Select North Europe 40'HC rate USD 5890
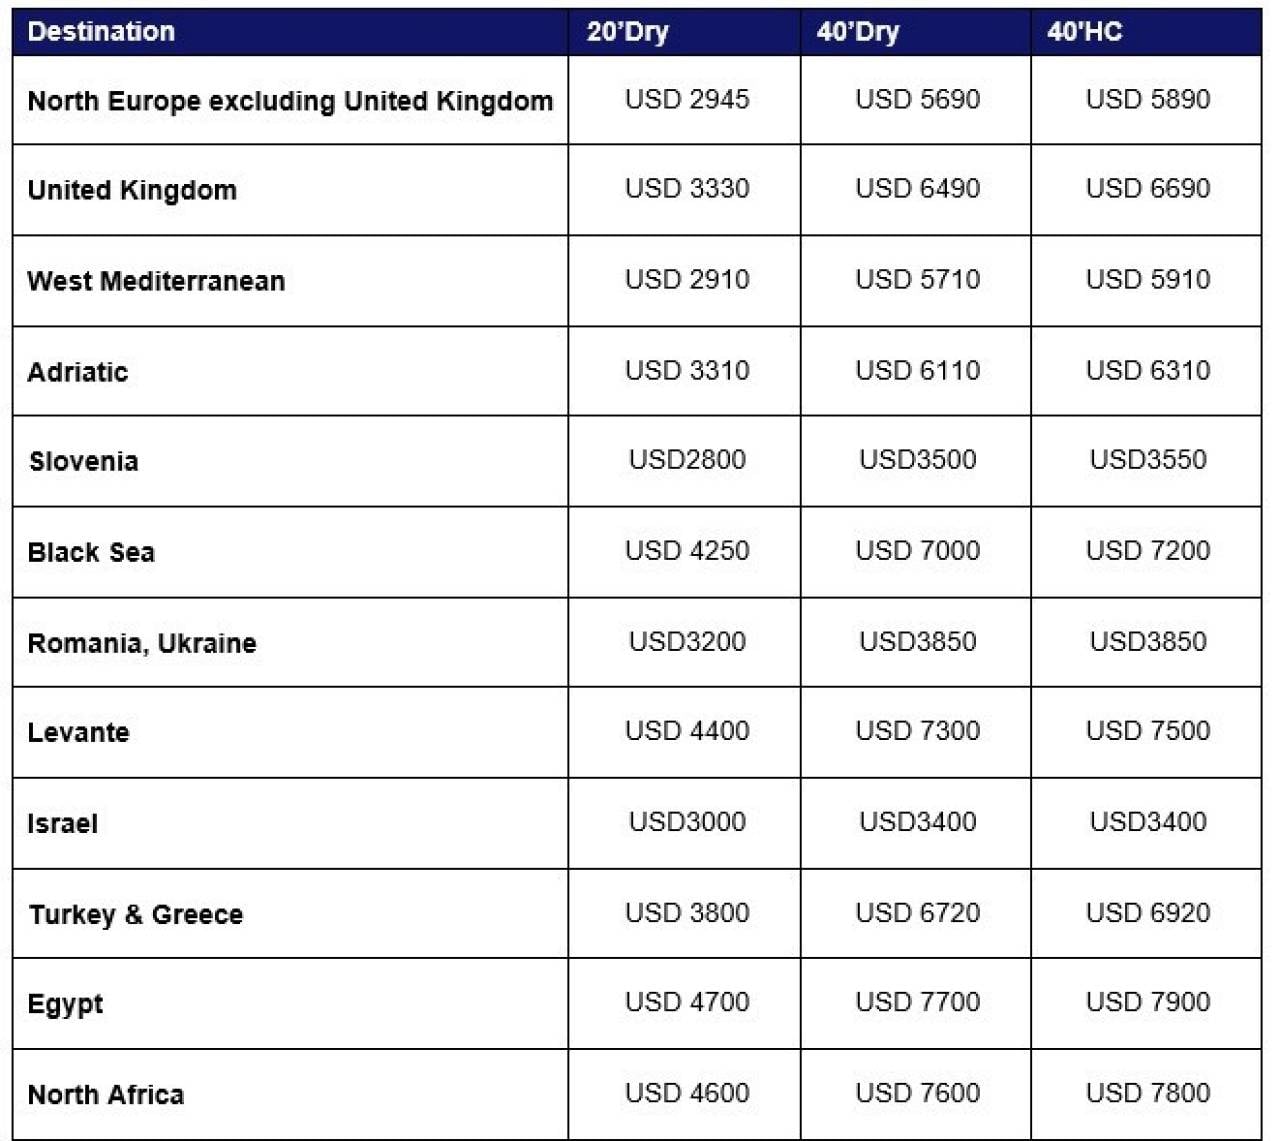The width and height of the screenshot is (1280, 1141). pos(1148,99)
